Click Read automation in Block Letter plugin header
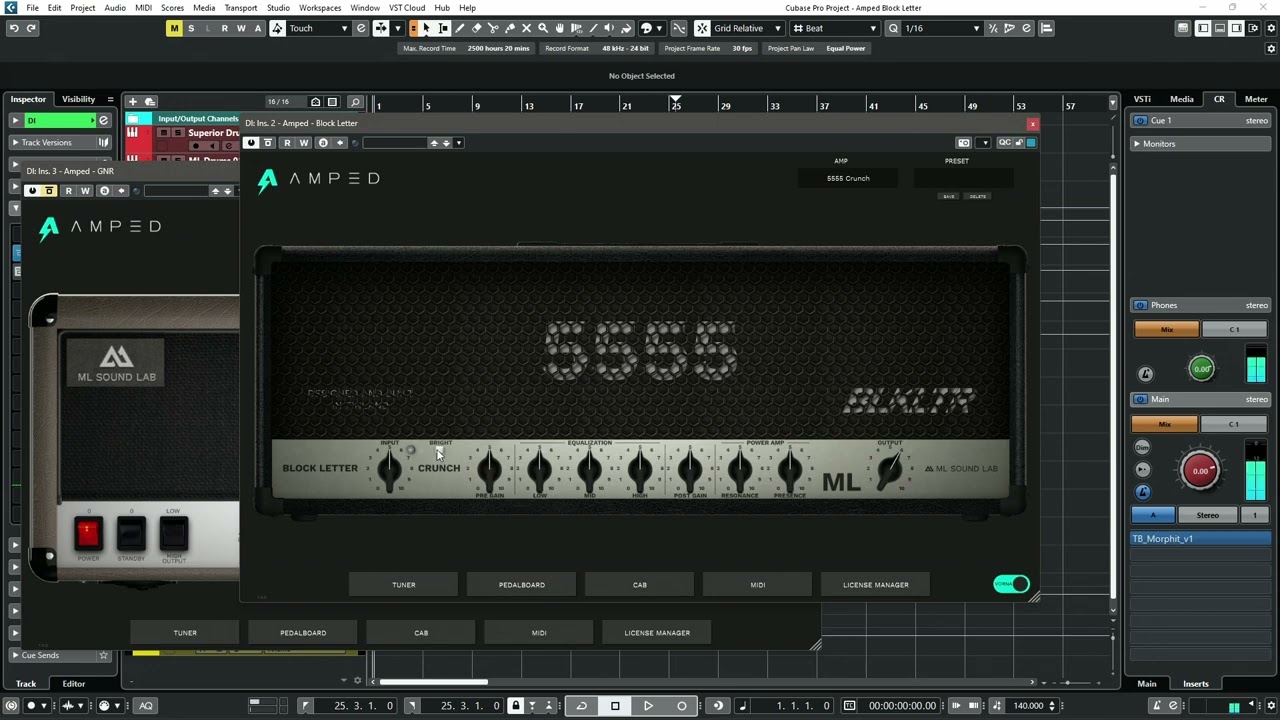This screenshot has width=1280, height=720. click(x=287, y=143)
